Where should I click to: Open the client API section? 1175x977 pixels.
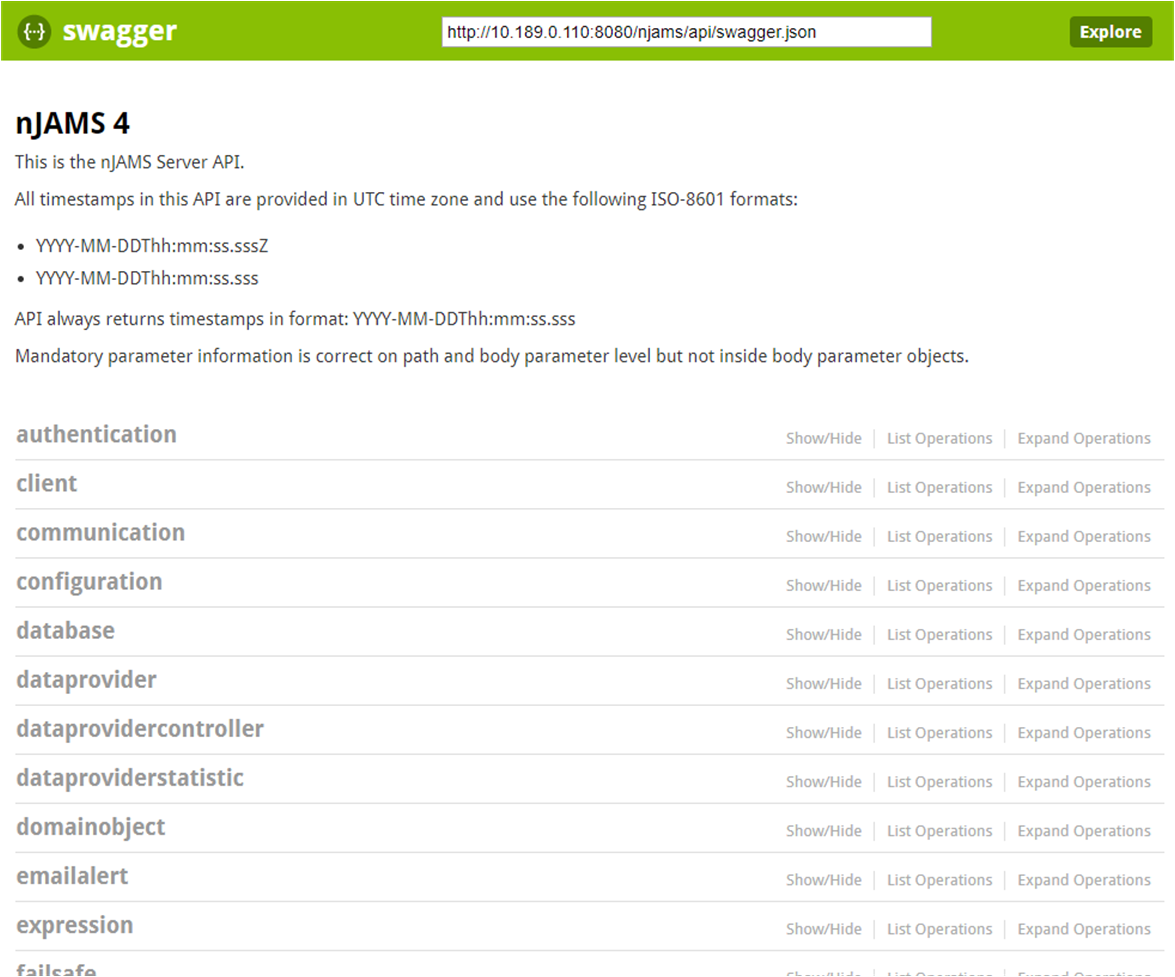tap(46, 484)
